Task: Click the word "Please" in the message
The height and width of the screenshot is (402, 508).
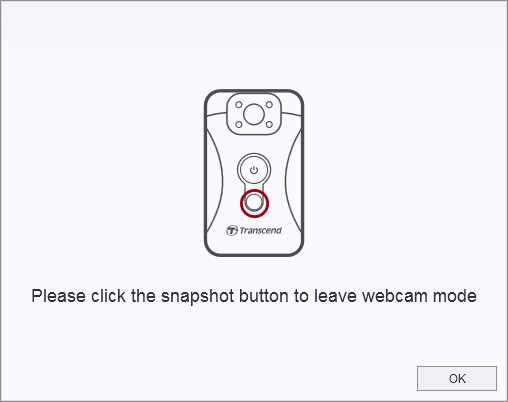Action: [x=58, y=296]
